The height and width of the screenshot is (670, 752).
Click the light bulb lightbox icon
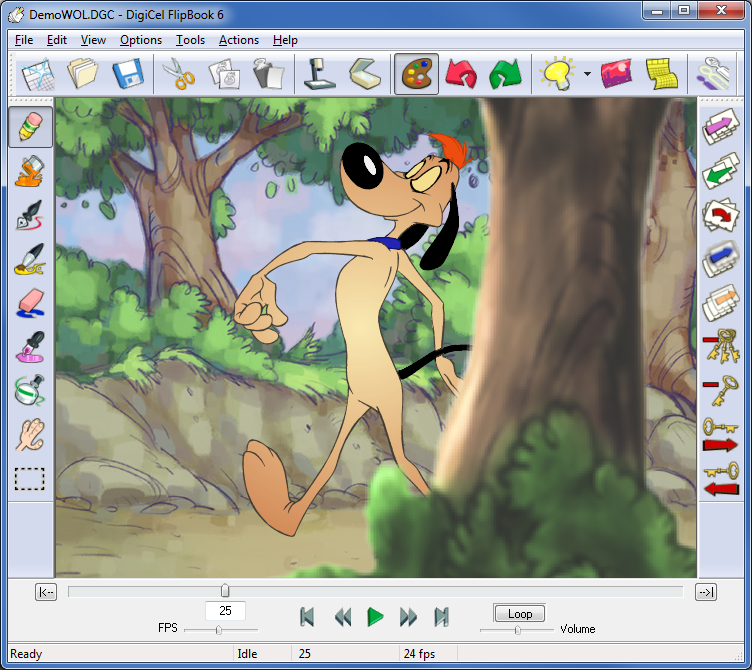[x=557, y=73]
